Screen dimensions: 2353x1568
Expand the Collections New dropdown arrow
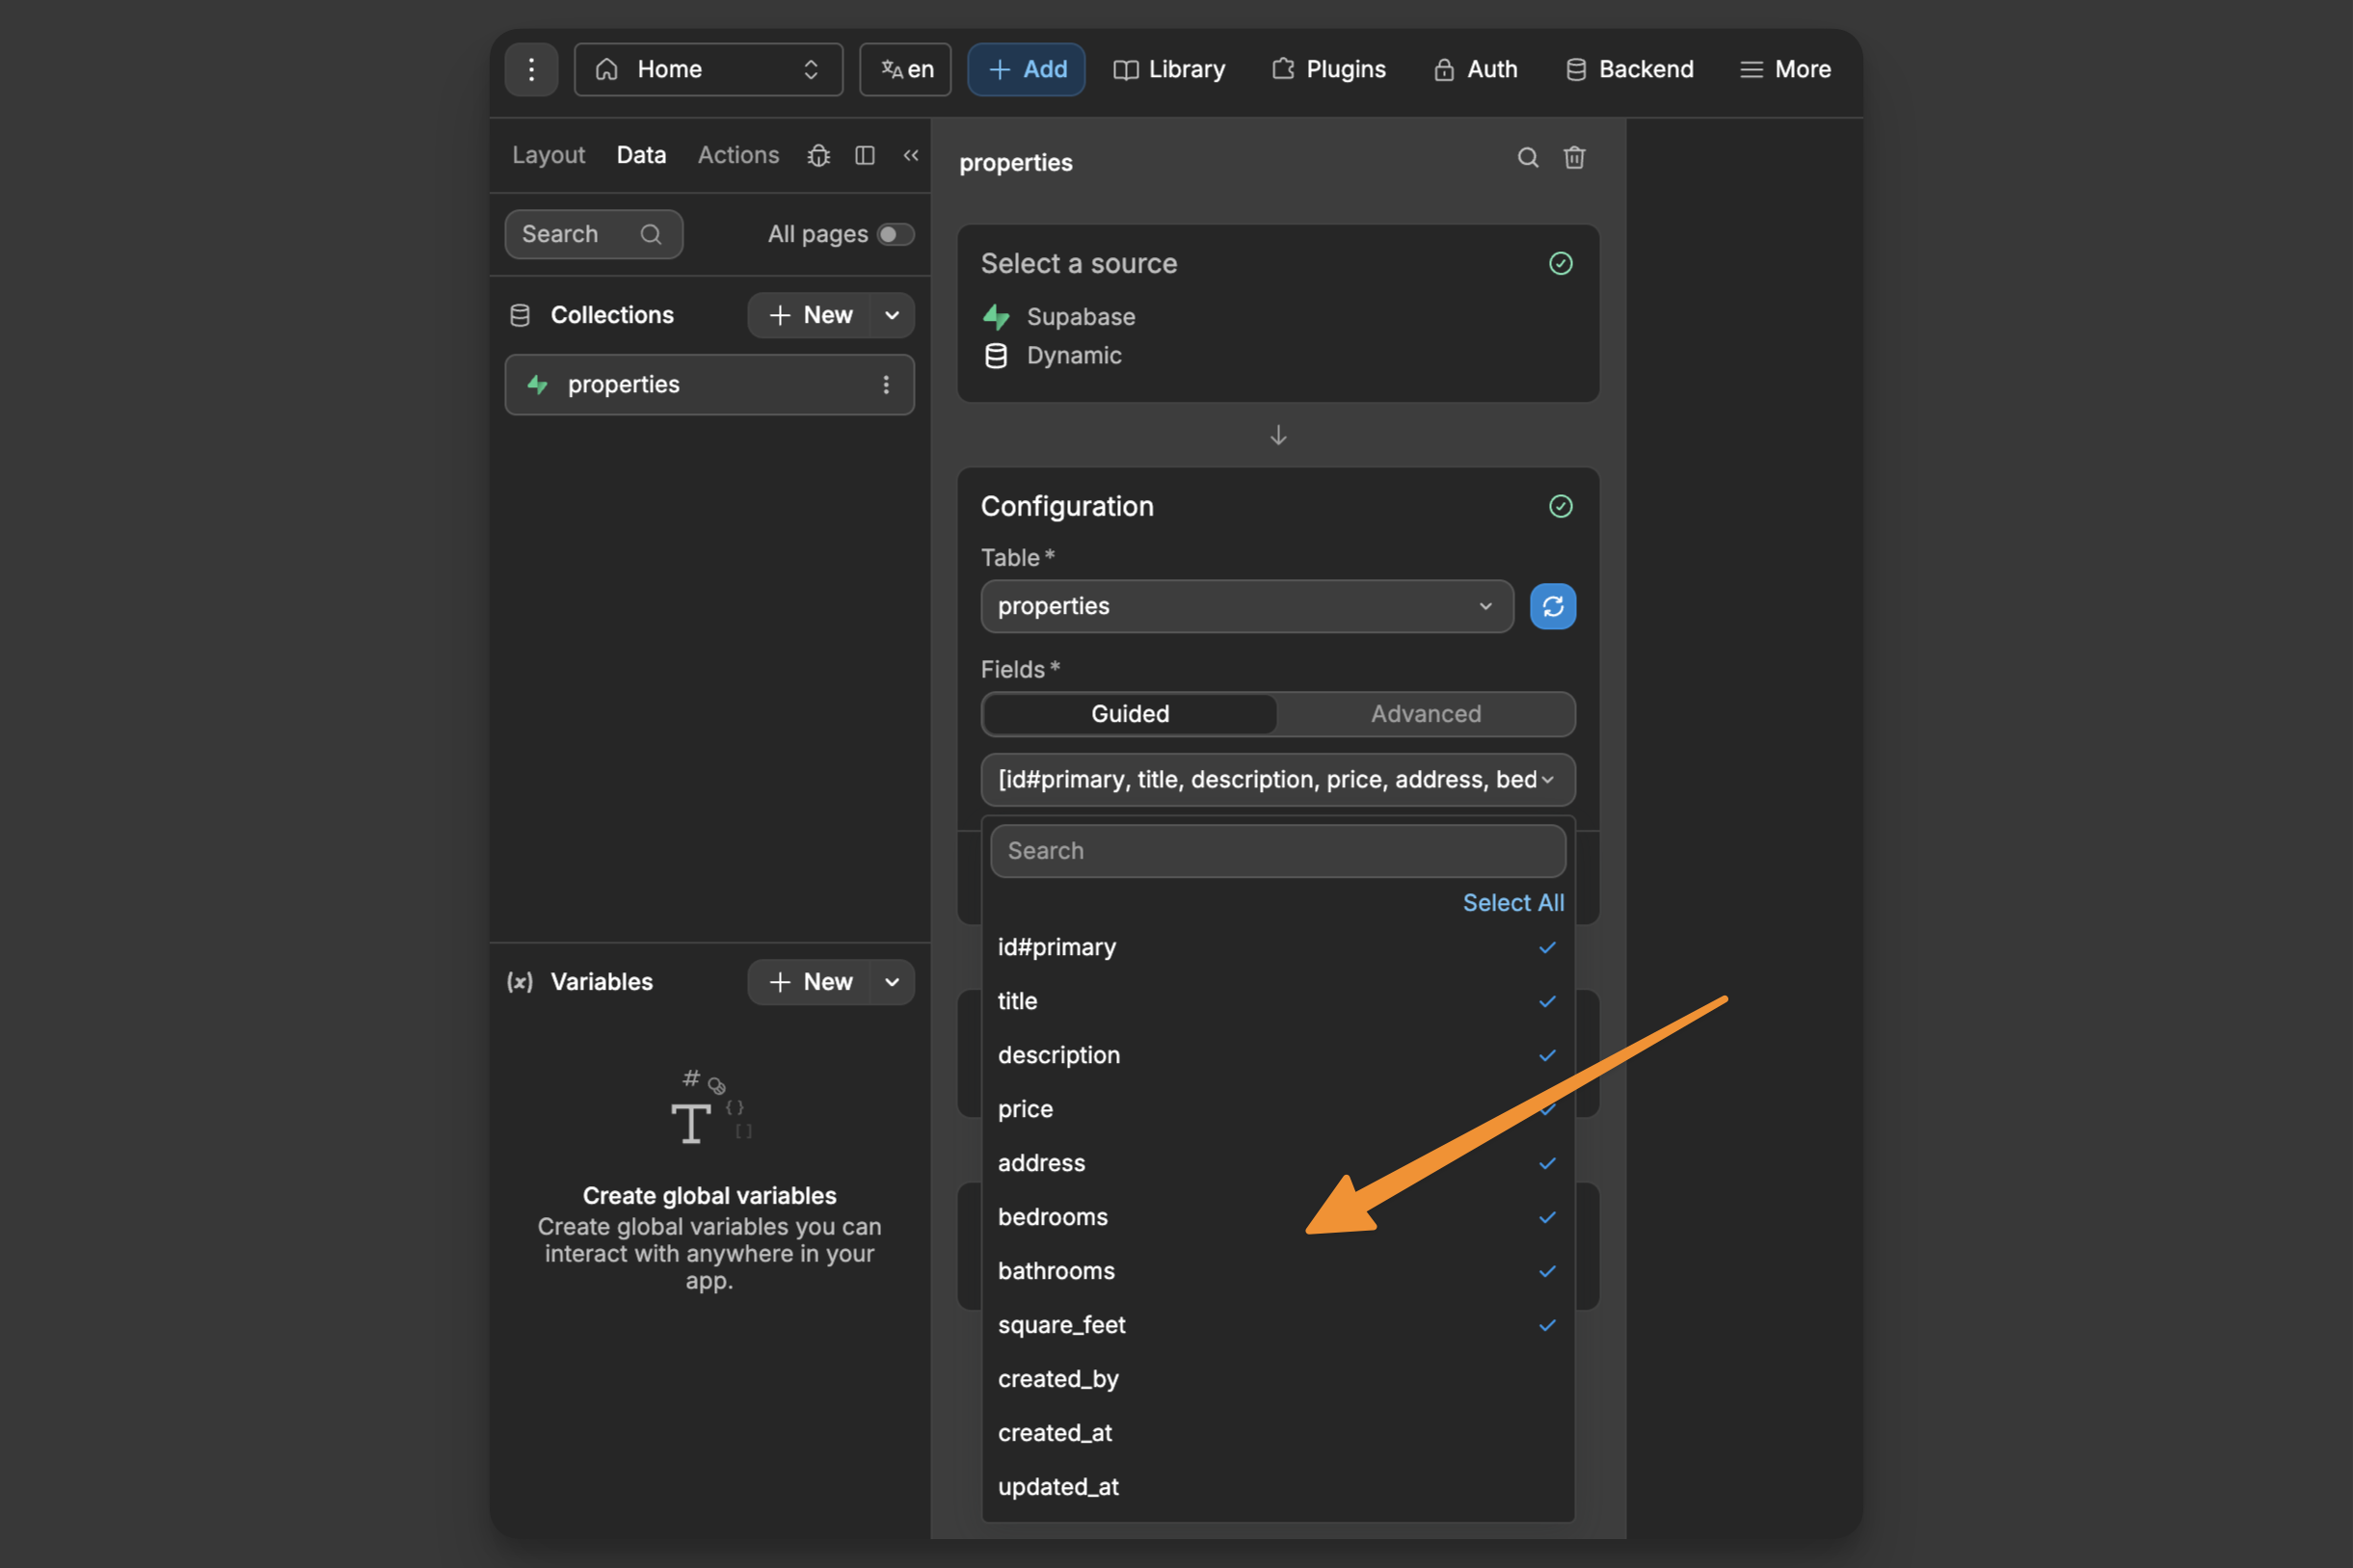point(892,316)
